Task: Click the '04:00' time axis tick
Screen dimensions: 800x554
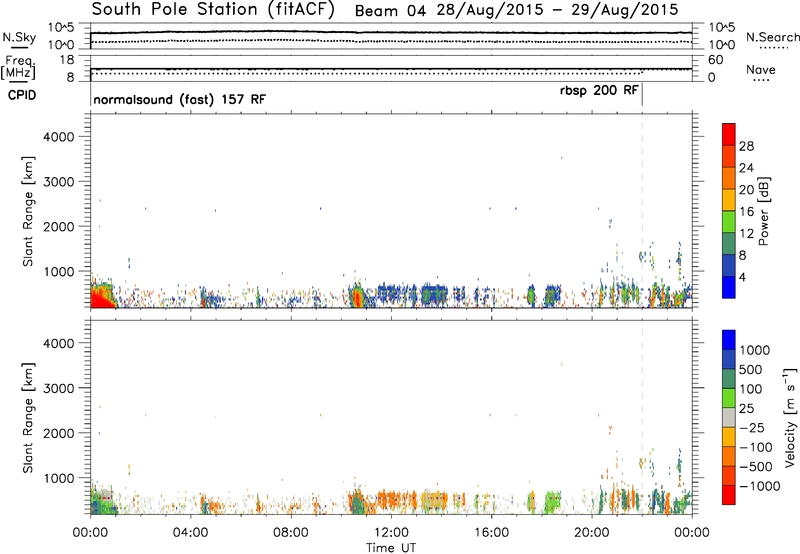Action: pos(190,533)
